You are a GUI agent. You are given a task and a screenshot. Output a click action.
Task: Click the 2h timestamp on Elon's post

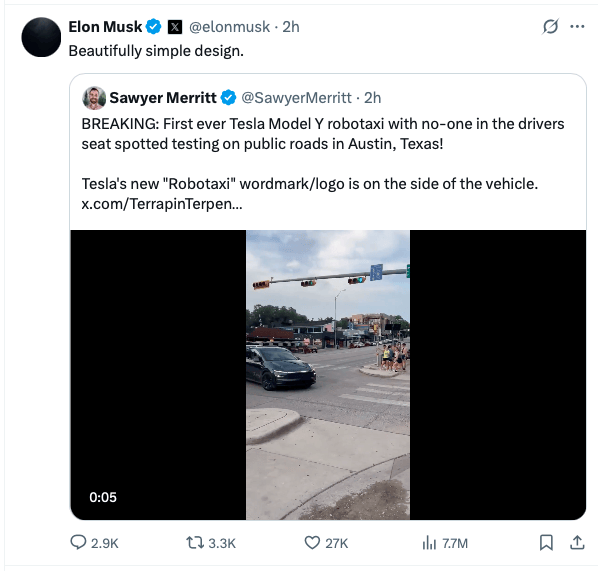coord(291,27)
